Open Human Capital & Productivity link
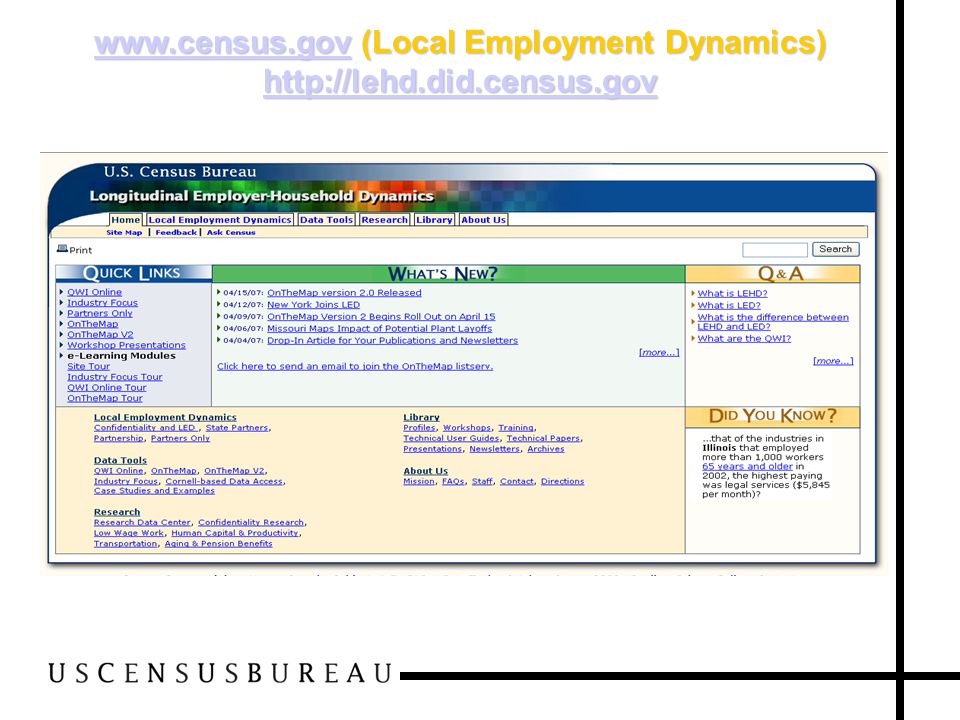 coord(234,533)
